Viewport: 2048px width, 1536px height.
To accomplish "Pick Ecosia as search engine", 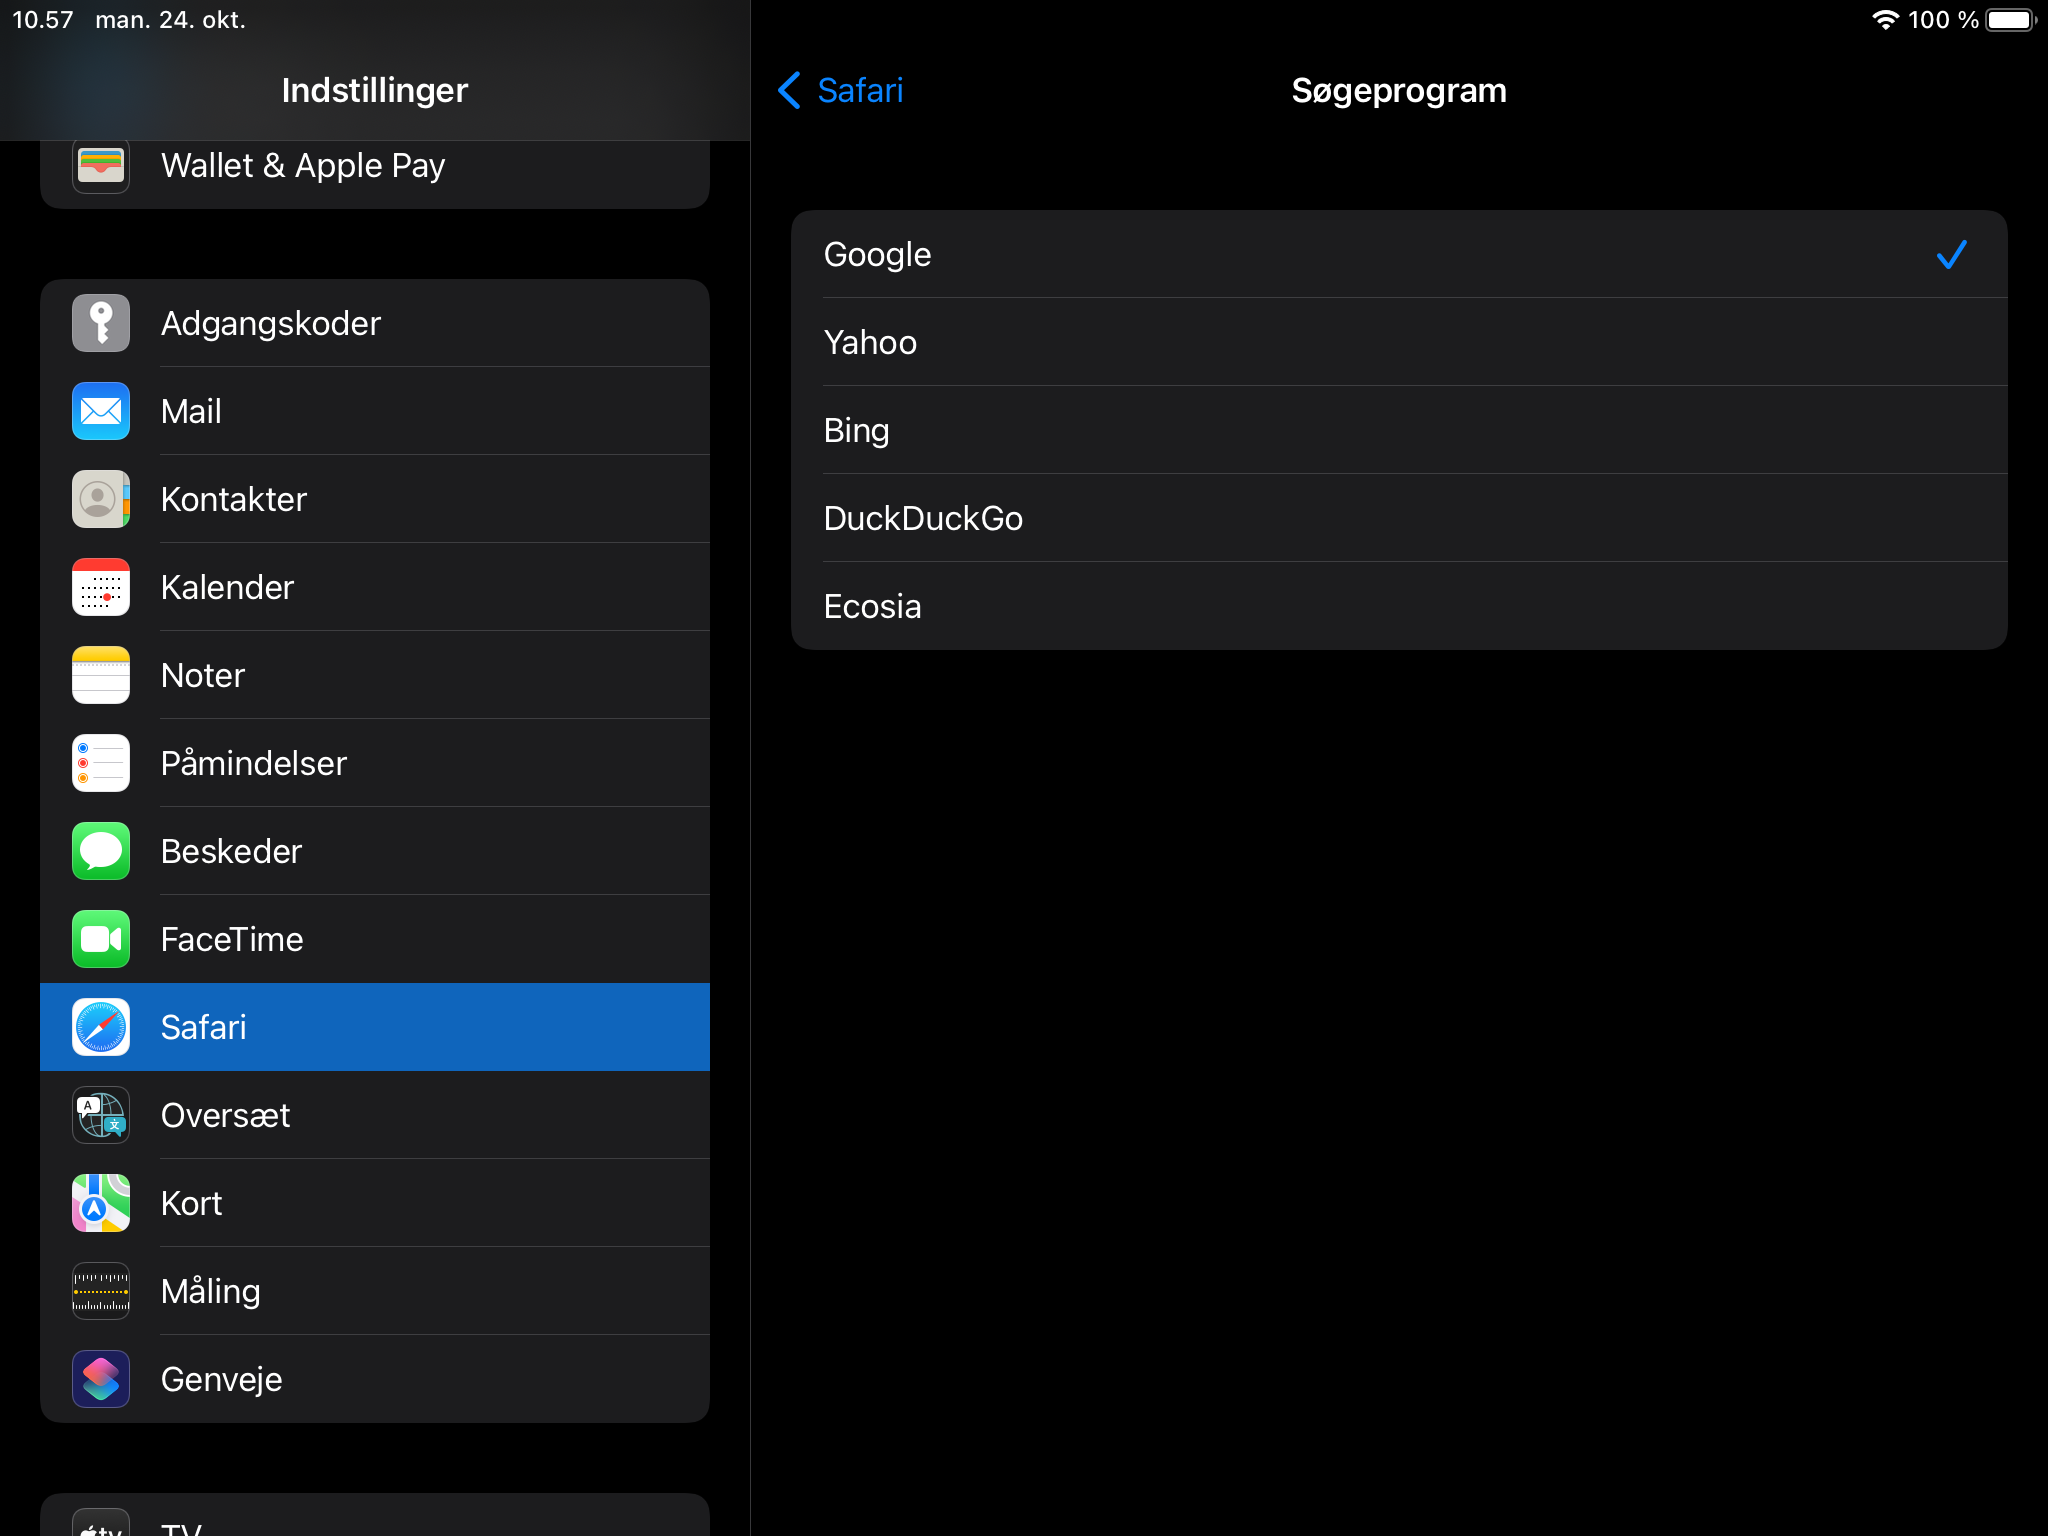I will point(1398,606).
